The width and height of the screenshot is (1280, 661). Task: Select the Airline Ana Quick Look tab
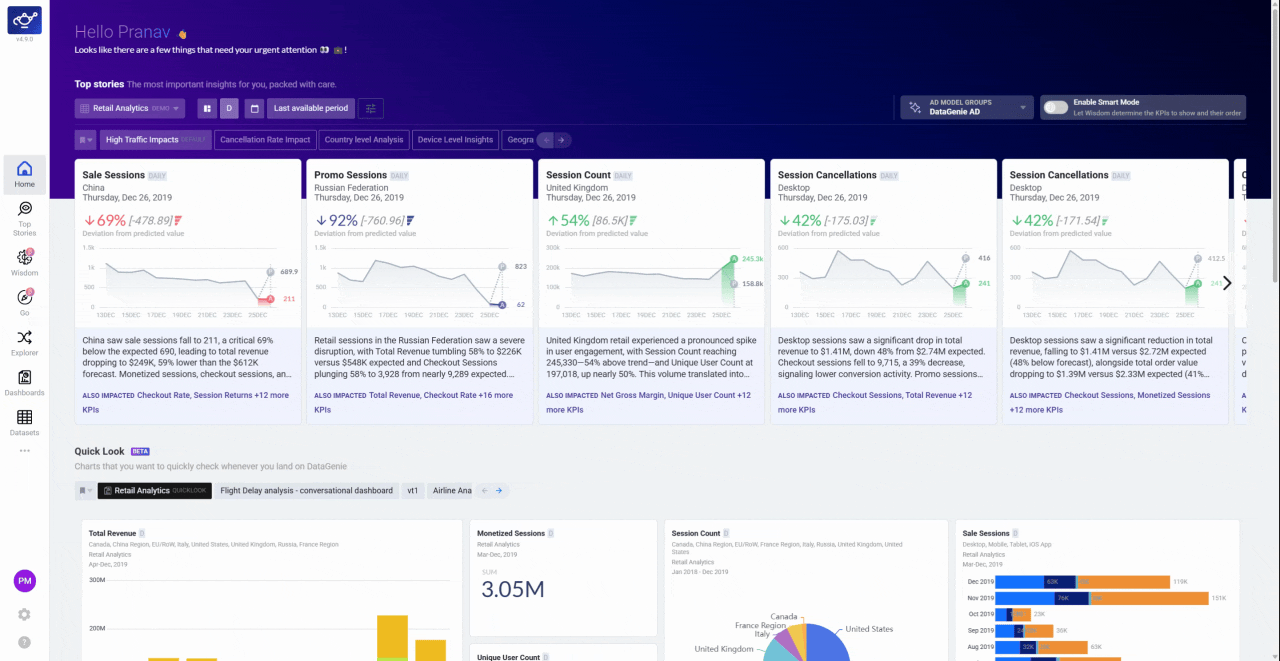tap(451, 491)
